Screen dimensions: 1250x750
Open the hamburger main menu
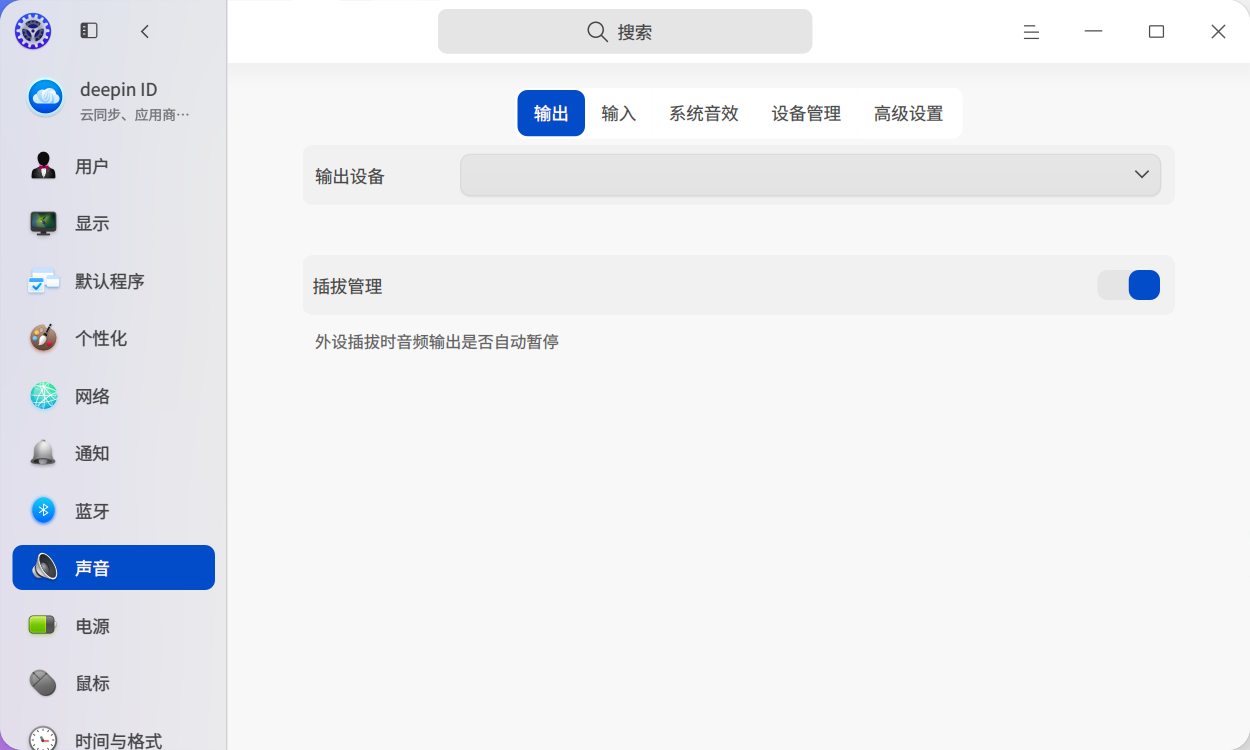click(1031, 32)
